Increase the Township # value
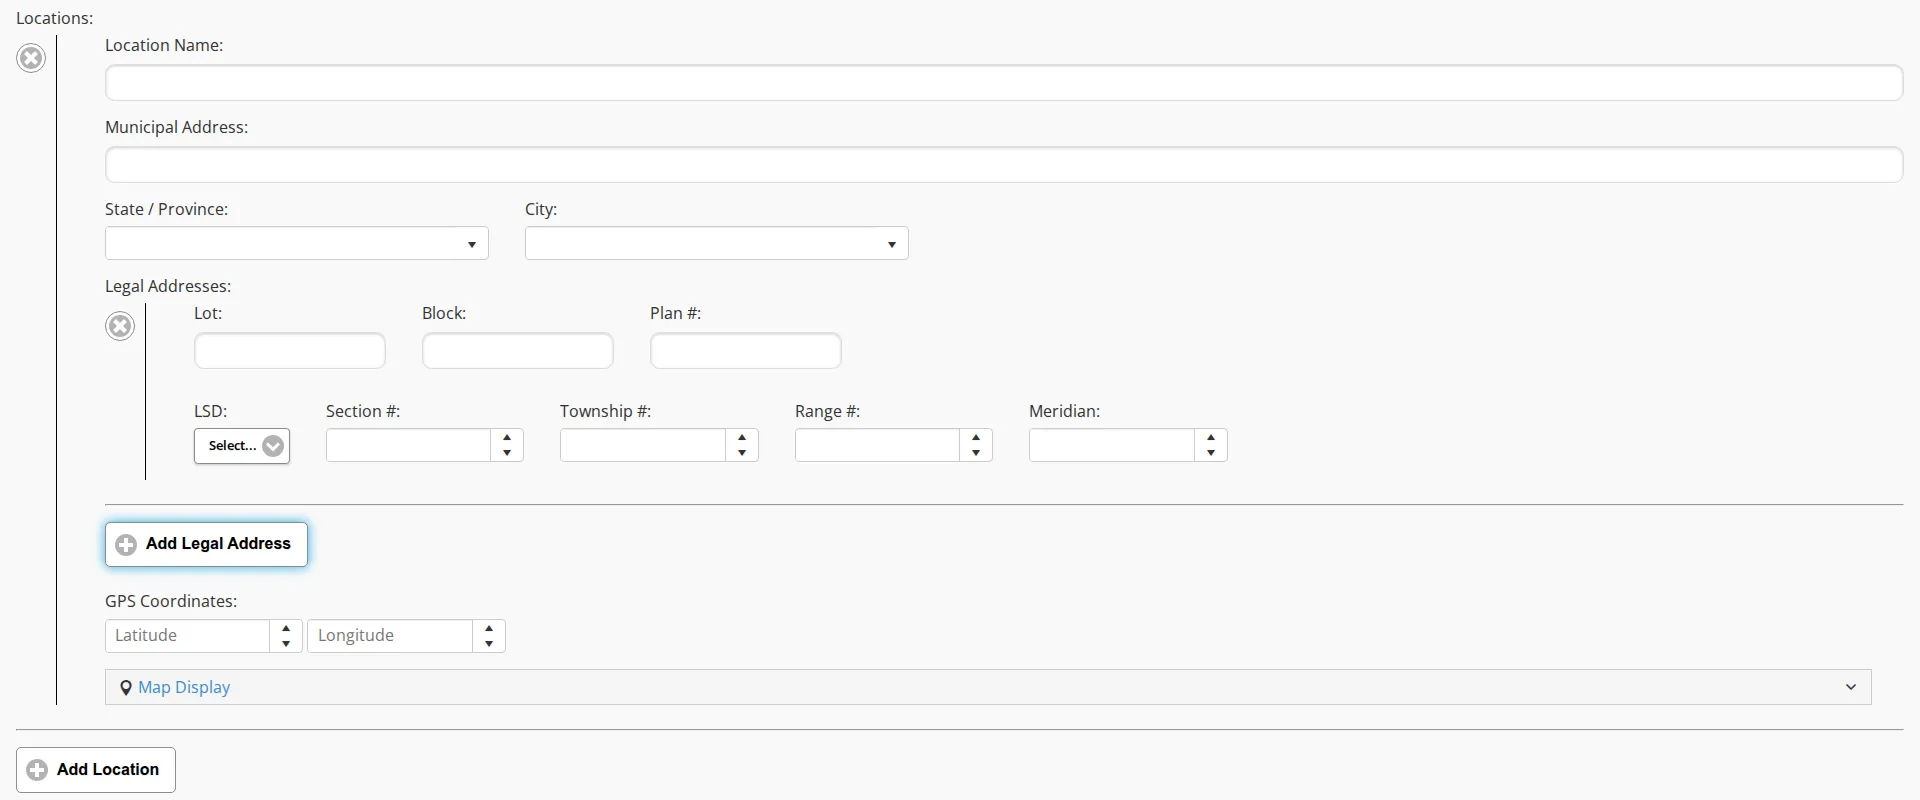Screen dimensions: 1920x800 [742, 438]
